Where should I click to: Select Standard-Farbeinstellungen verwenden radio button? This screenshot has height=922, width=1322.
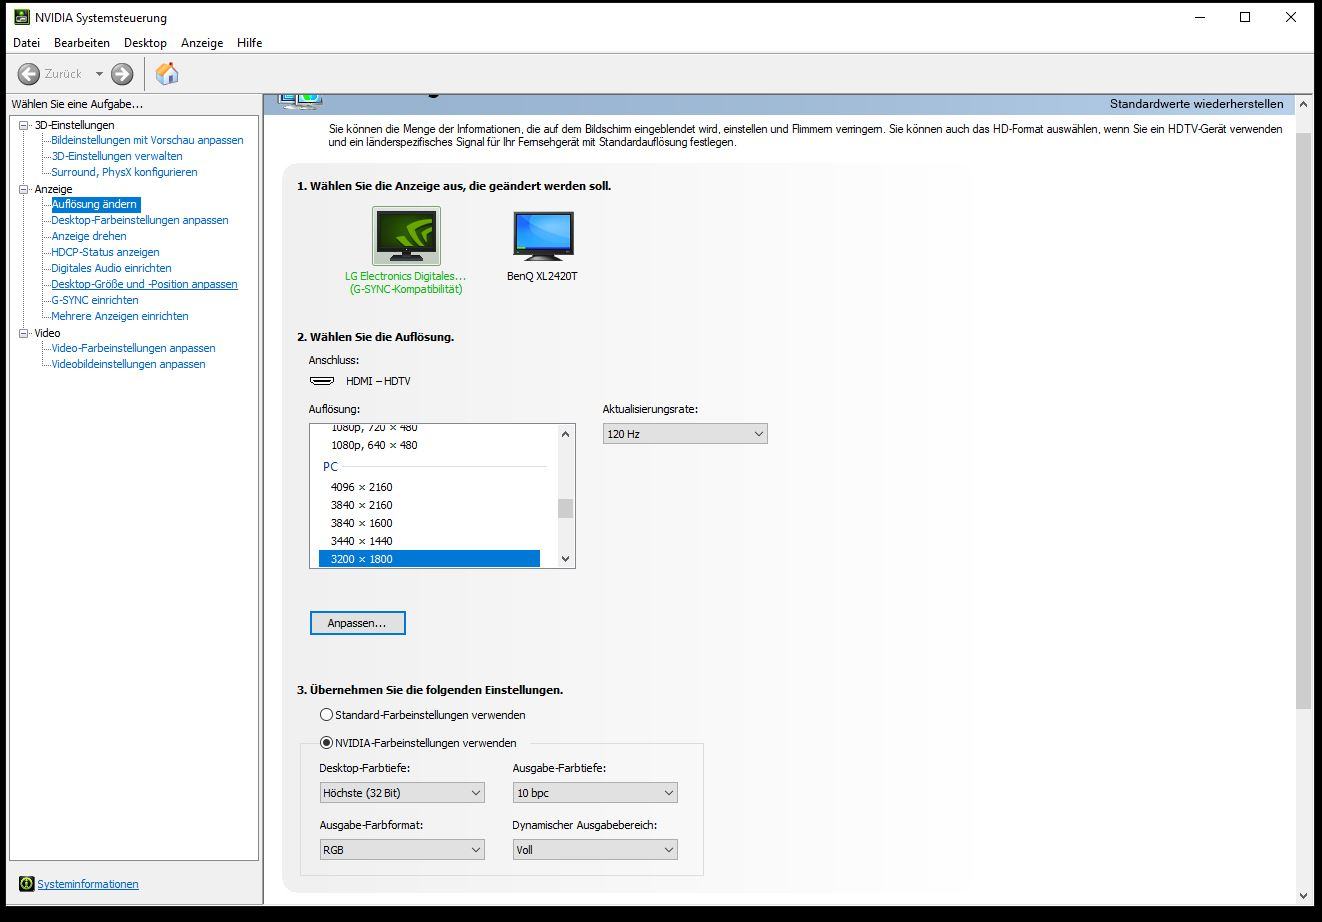coord(326,715)
